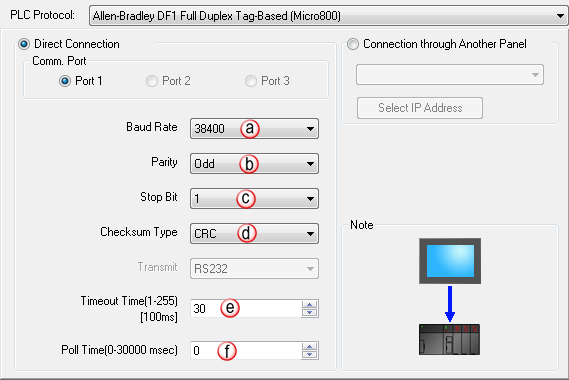Click the Poll Time input field
The height and width of the screenshot is (380, 569).
click(x=246, y=350)
